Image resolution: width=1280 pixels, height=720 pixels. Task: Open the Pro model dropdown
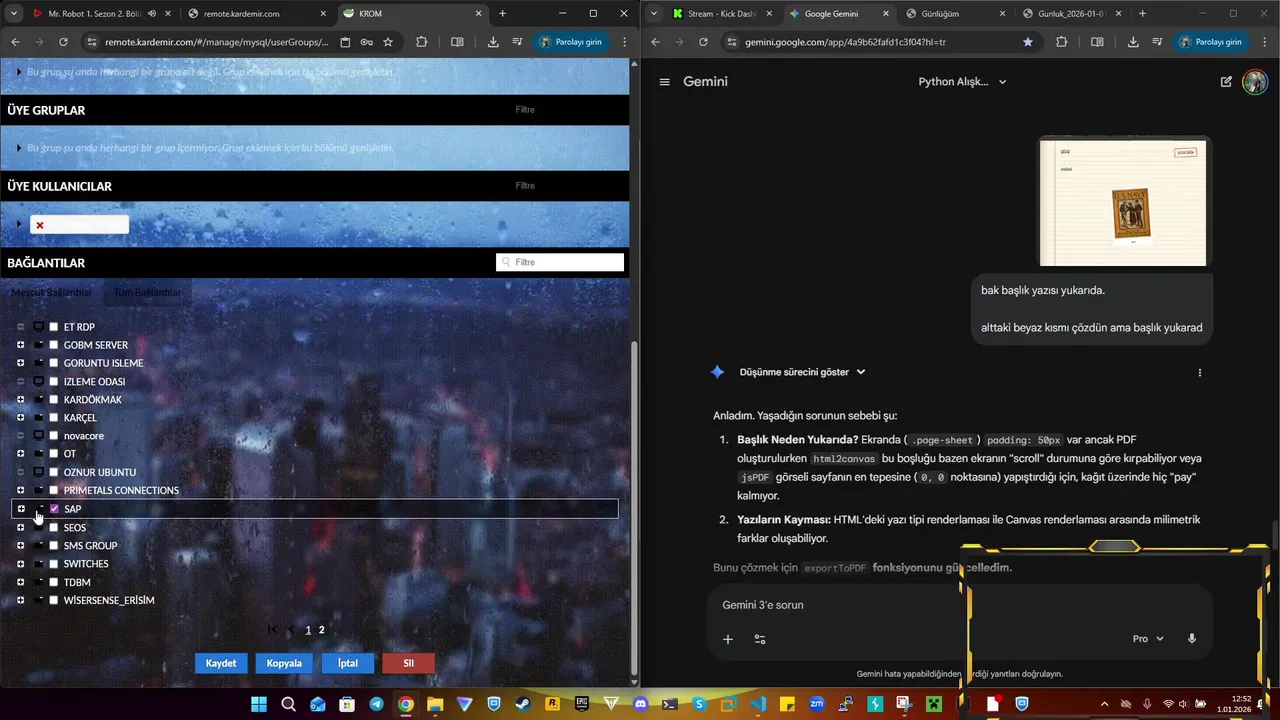(x=1148, y=639)
